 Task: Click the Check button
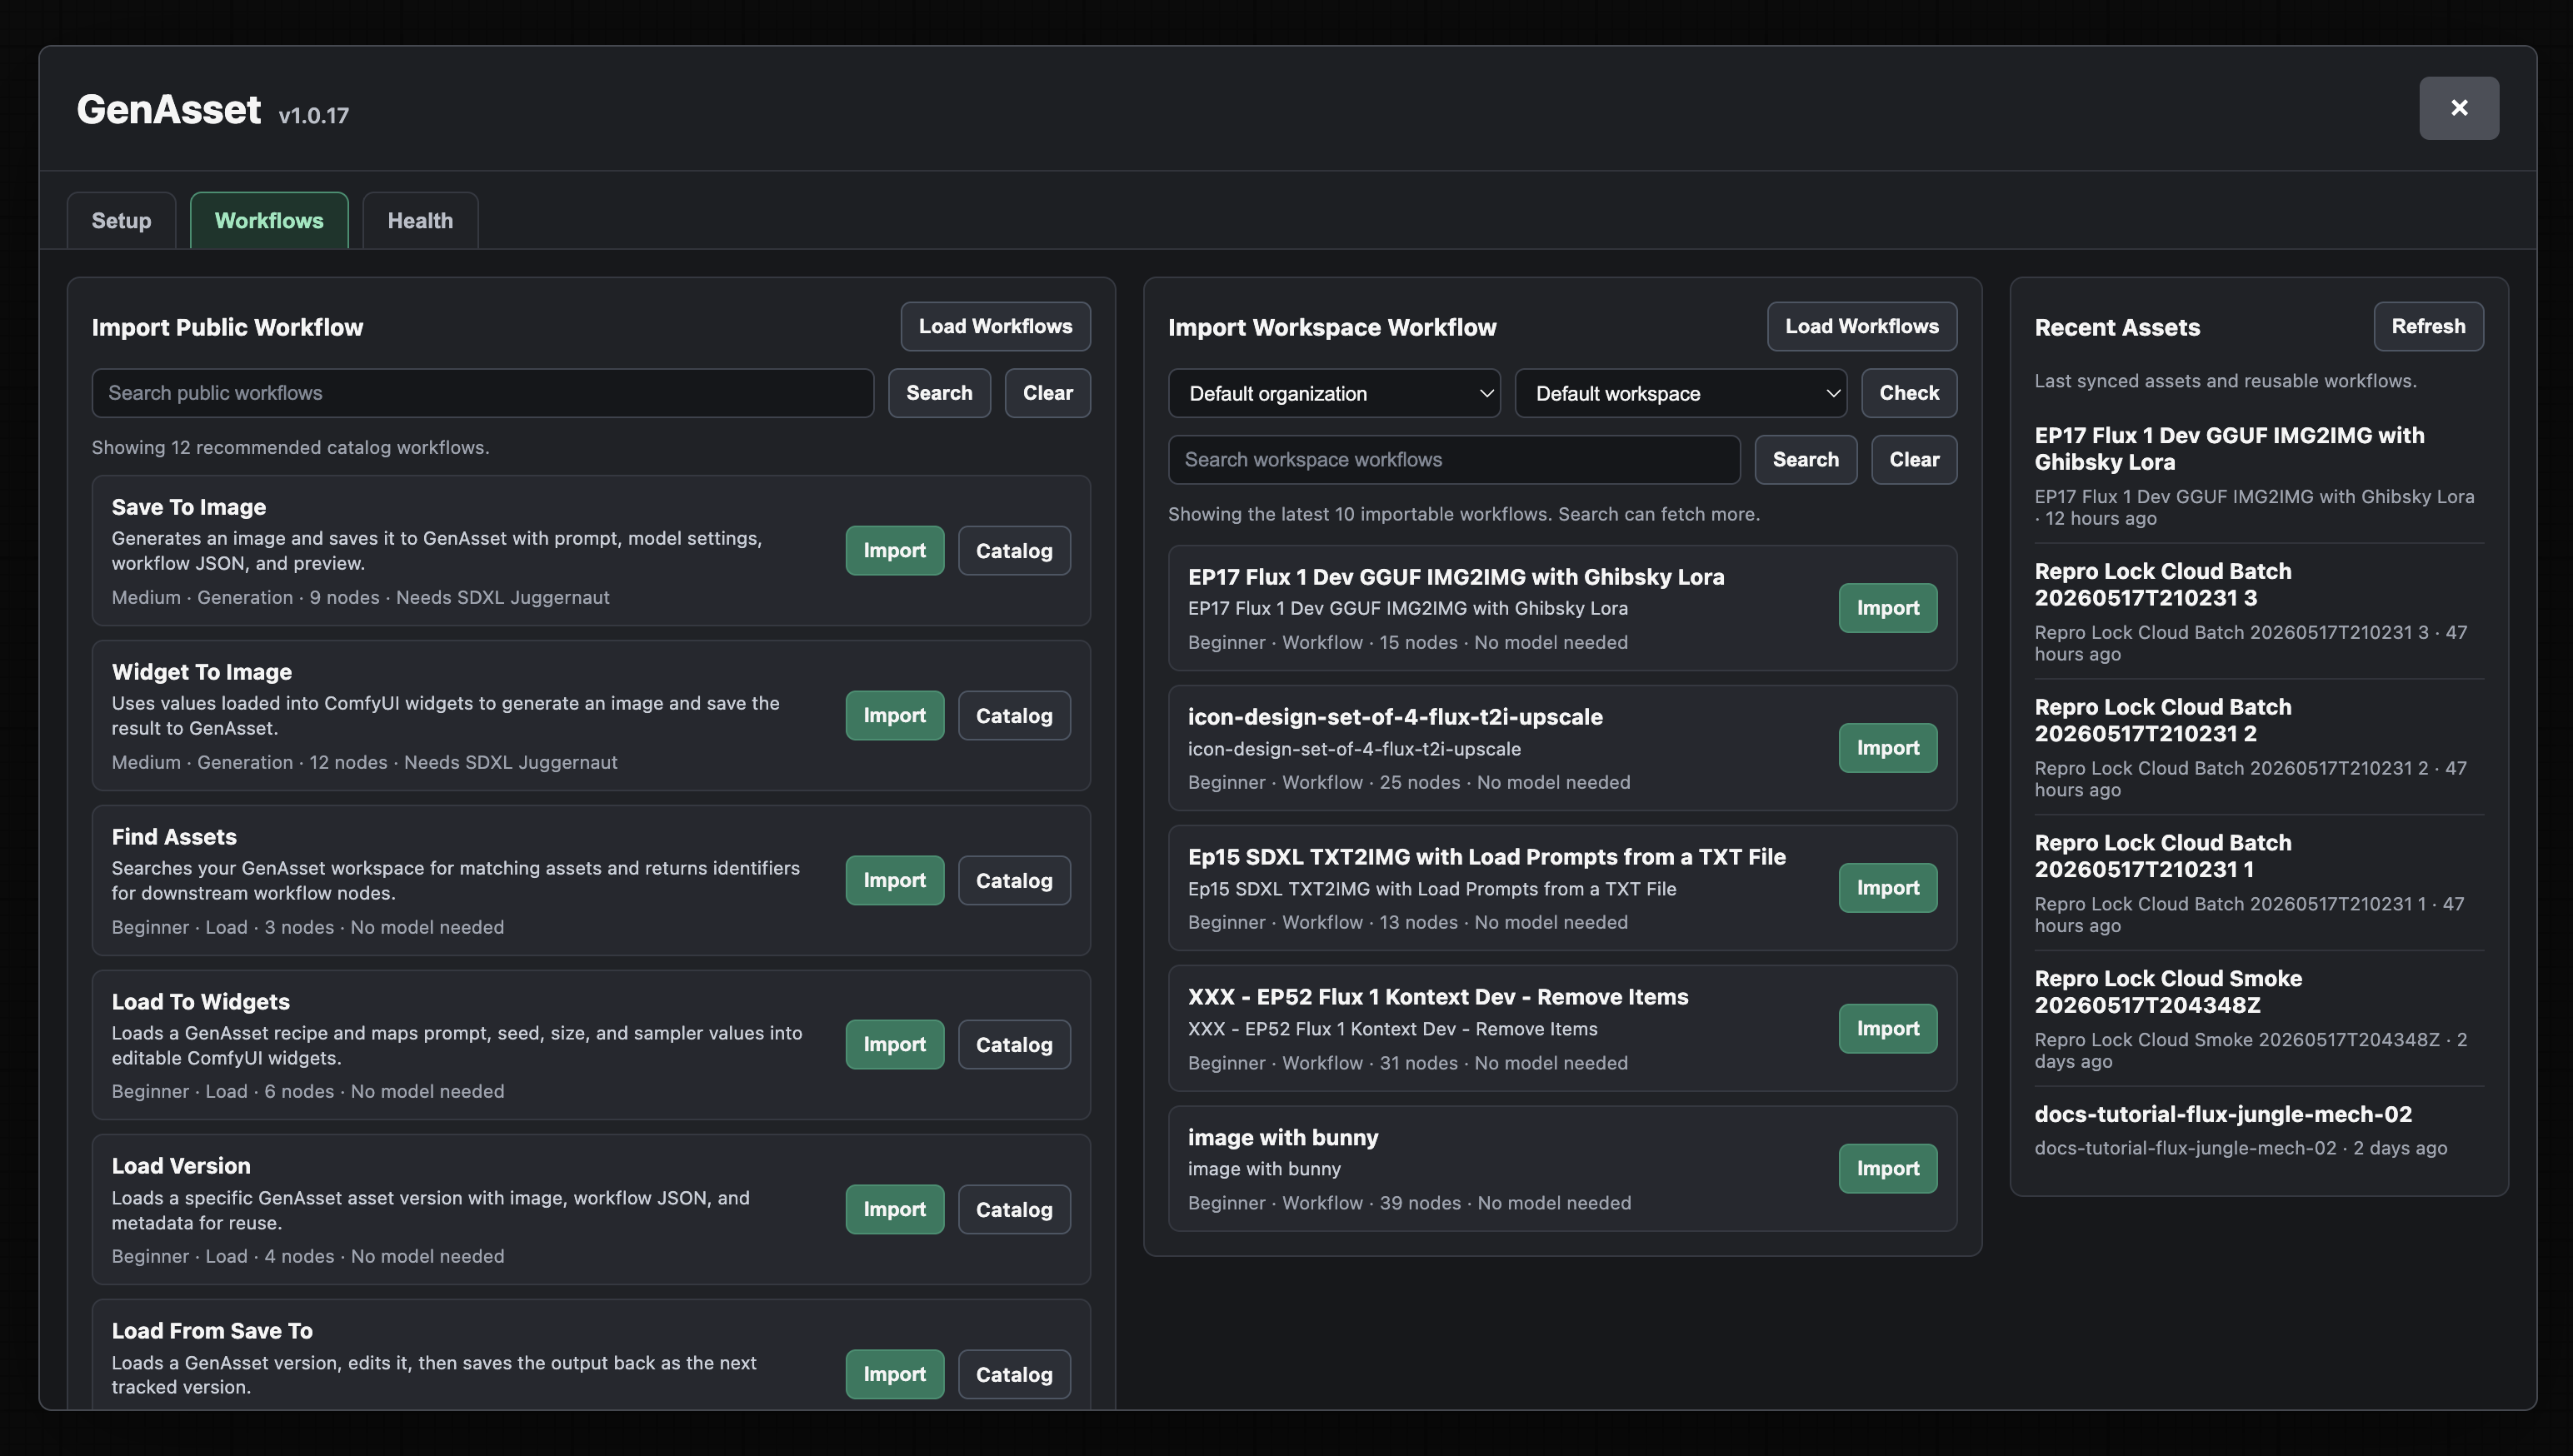point(1908,393)
